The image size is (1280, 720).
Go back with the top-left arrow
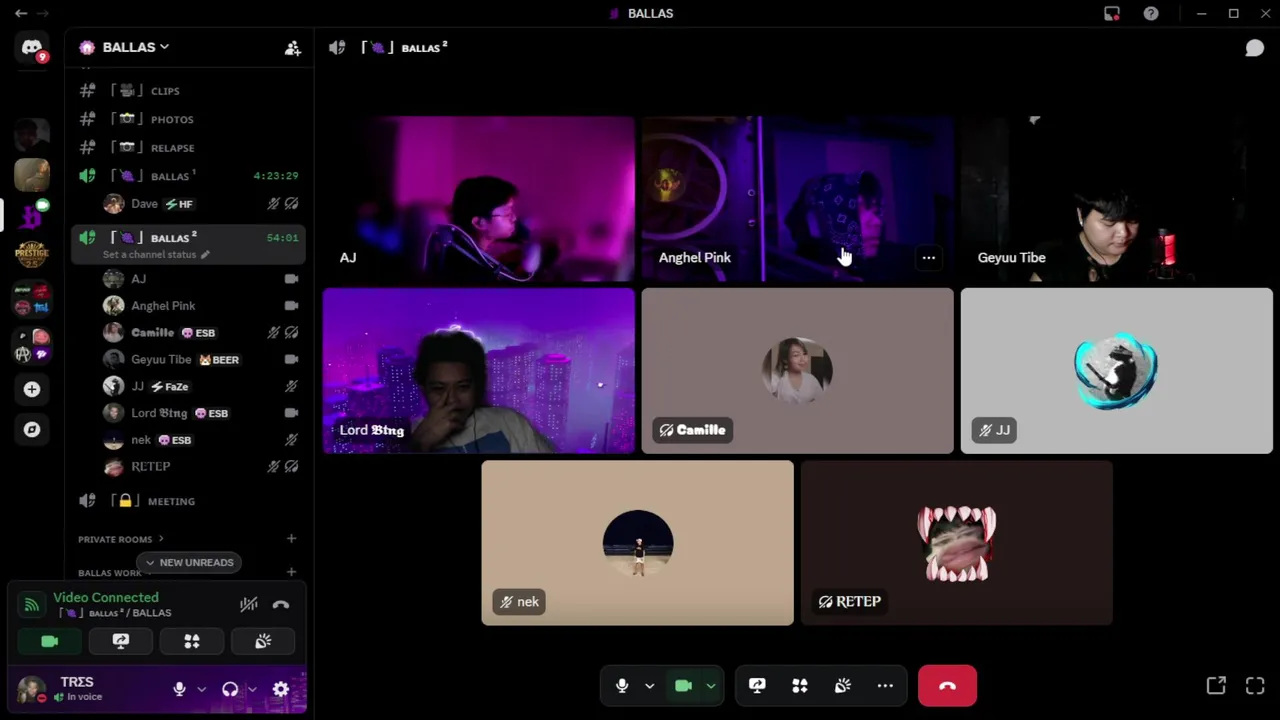(x=20, y=13)
